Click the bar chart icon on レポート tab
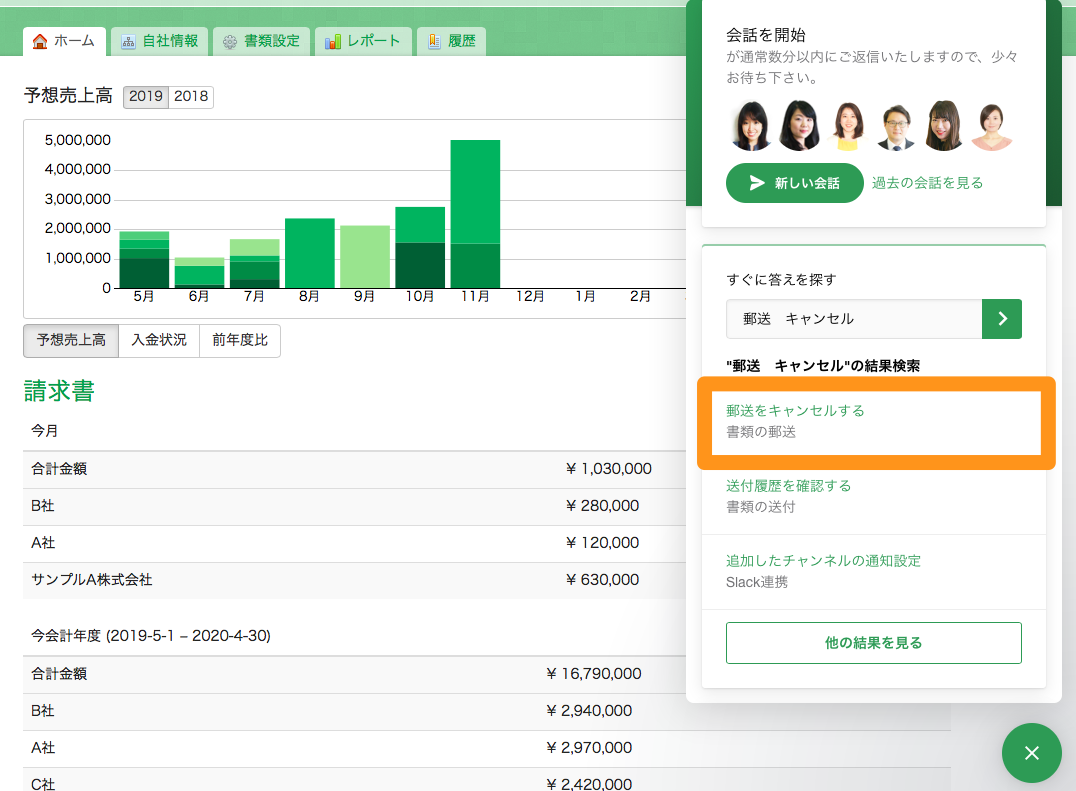Viewport: 1076px width, 791px height. tap(333, 41)
